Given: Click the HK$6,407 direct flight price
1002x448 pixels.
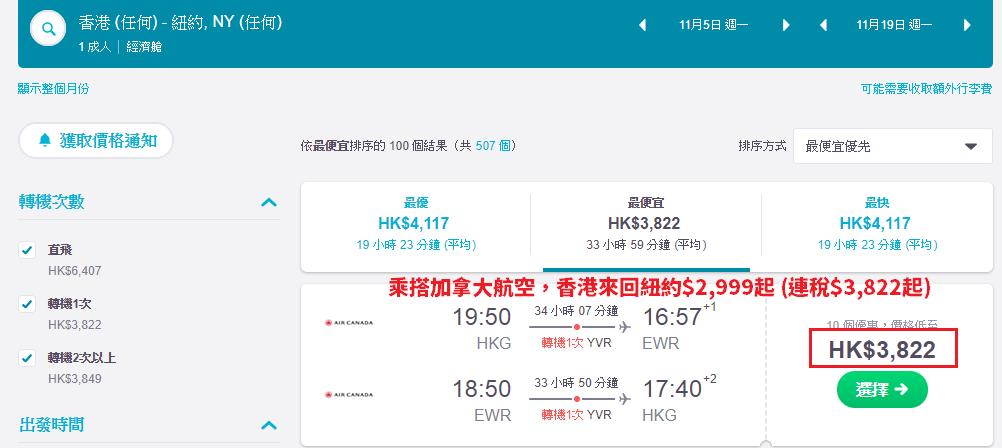Looking at the screenshot, I should tap(75, 271).
